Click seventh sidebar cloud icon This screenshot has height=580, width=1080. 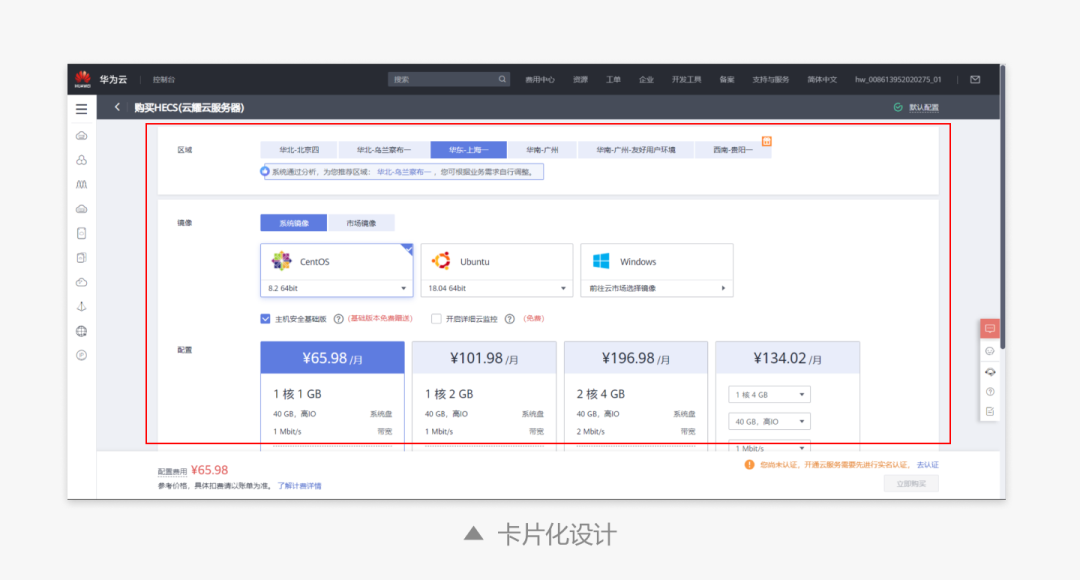(x=81, y=282)
